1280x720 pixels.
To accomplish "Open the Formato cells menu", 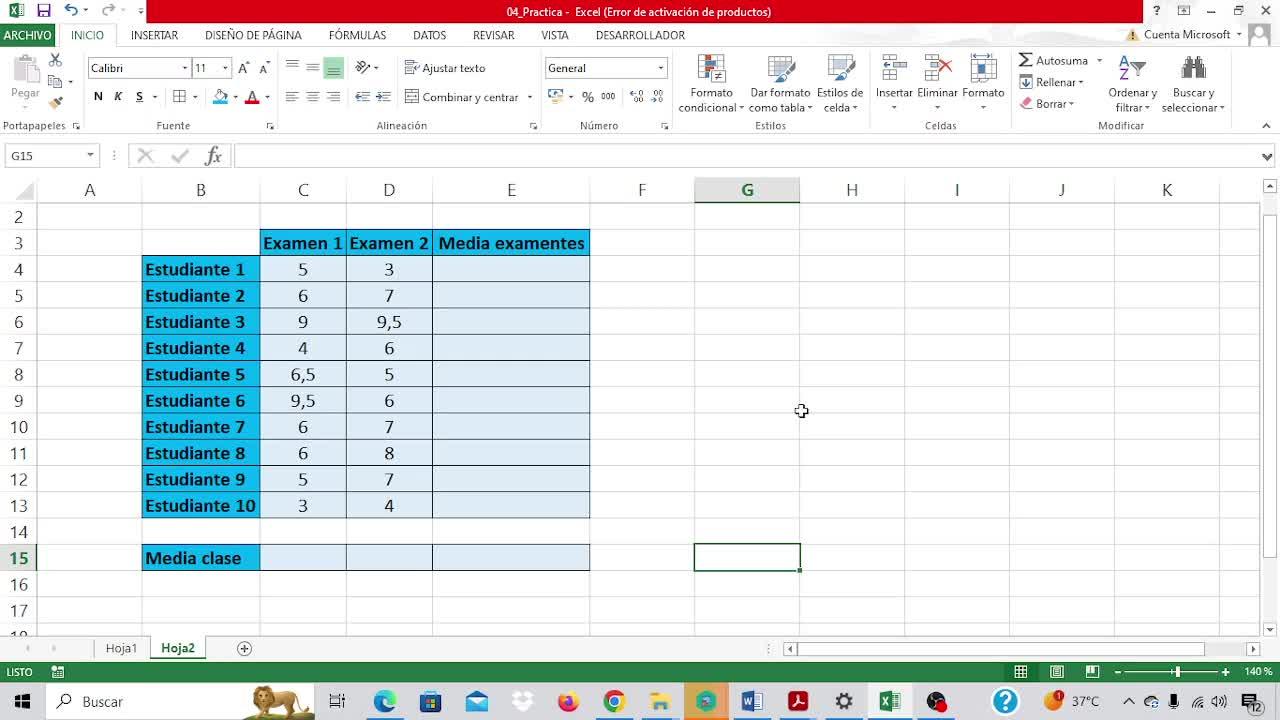I will point(983,84).
